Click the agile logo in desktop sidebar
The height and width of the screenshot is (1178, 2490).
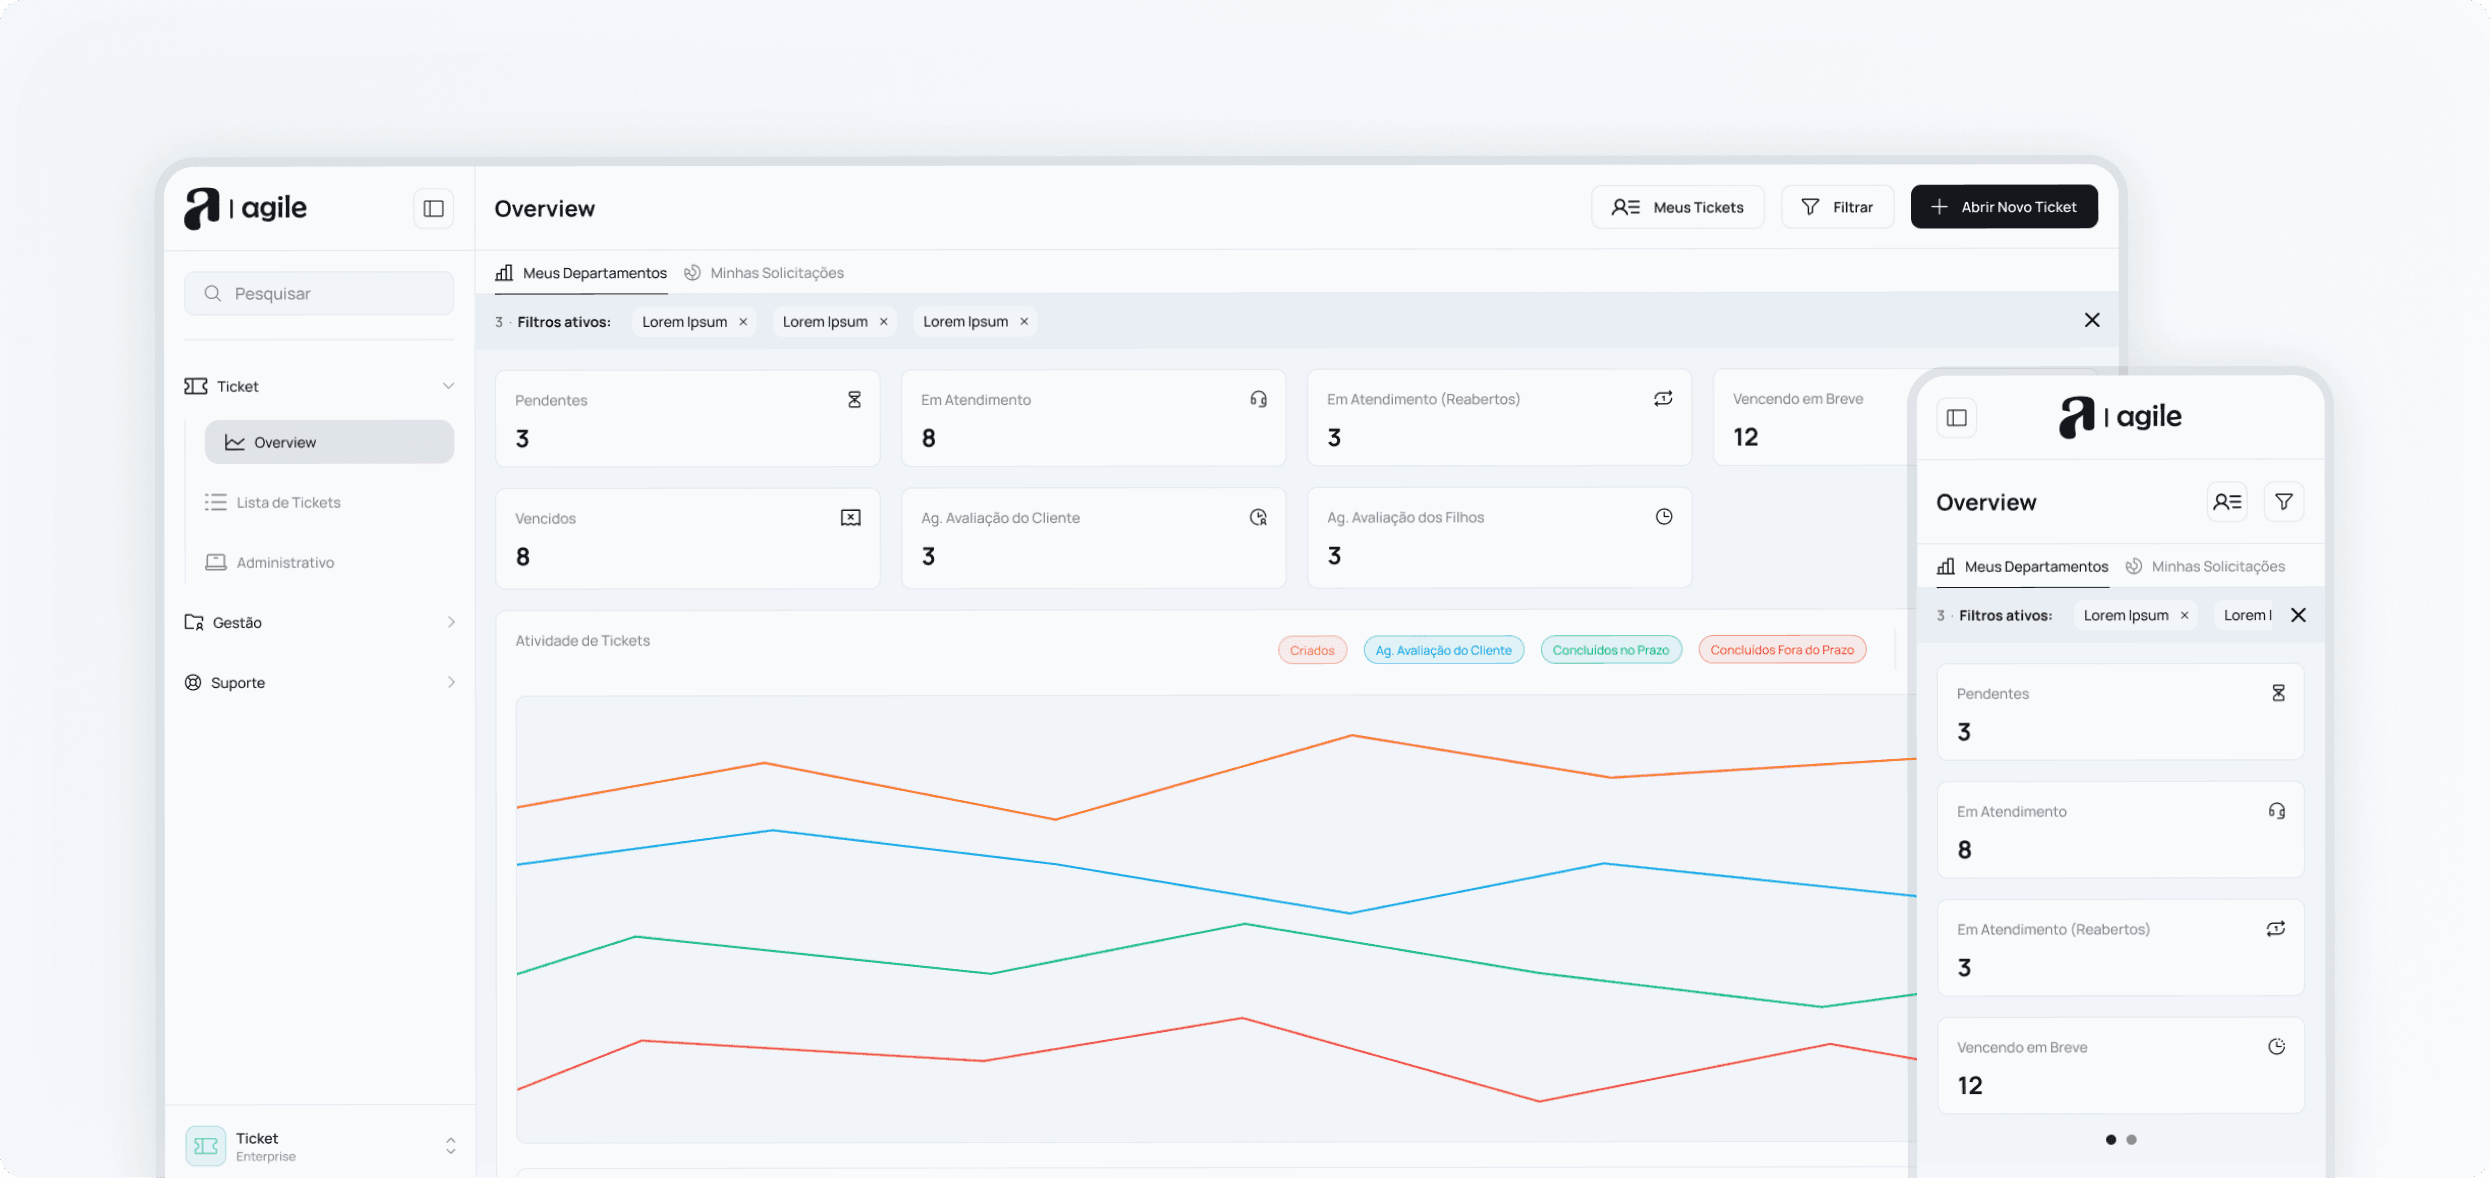(245, 208)
